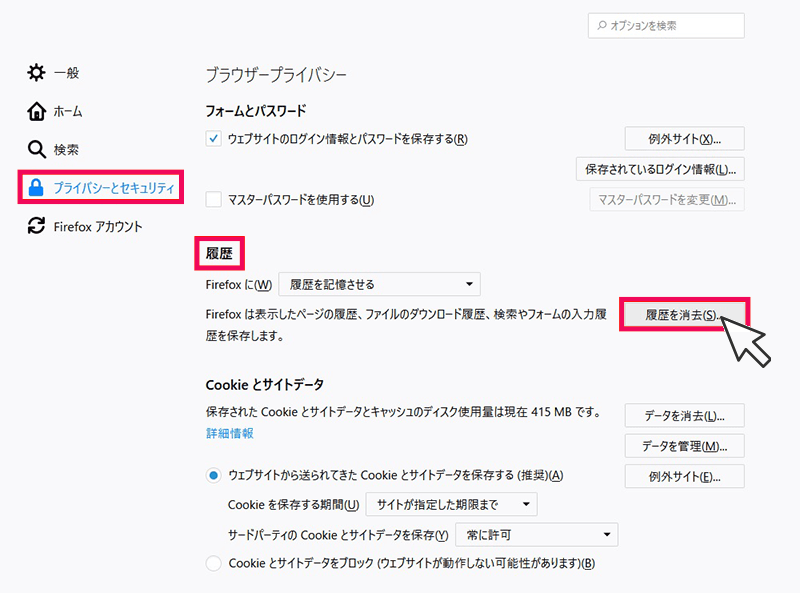Click the magnifier icon for 検索
Image resolution: width=800 pixels, height=593 pixels.
(x=36, y=149)
